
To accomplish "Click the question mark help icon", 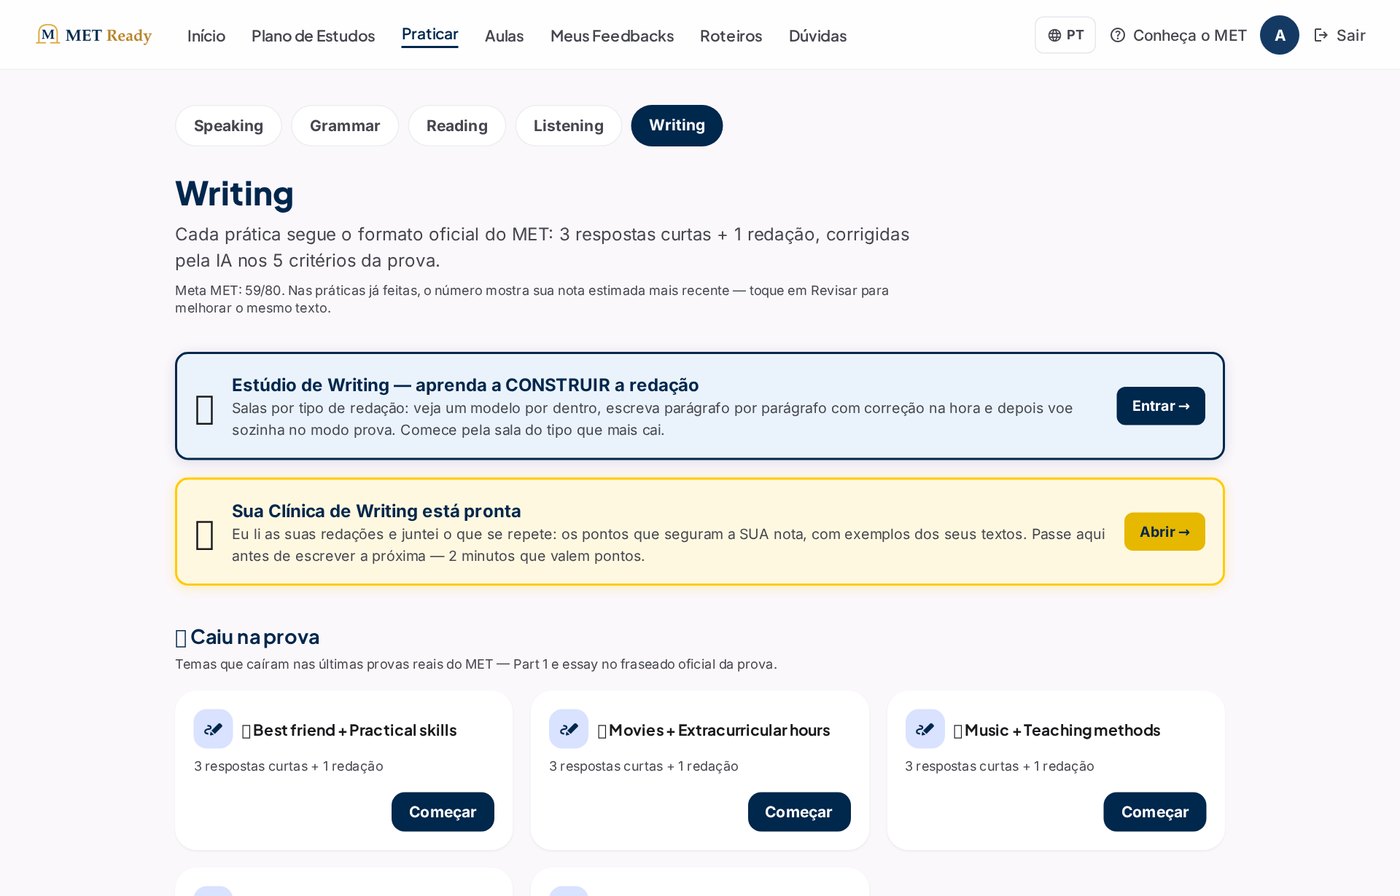I will point(1118,35).
